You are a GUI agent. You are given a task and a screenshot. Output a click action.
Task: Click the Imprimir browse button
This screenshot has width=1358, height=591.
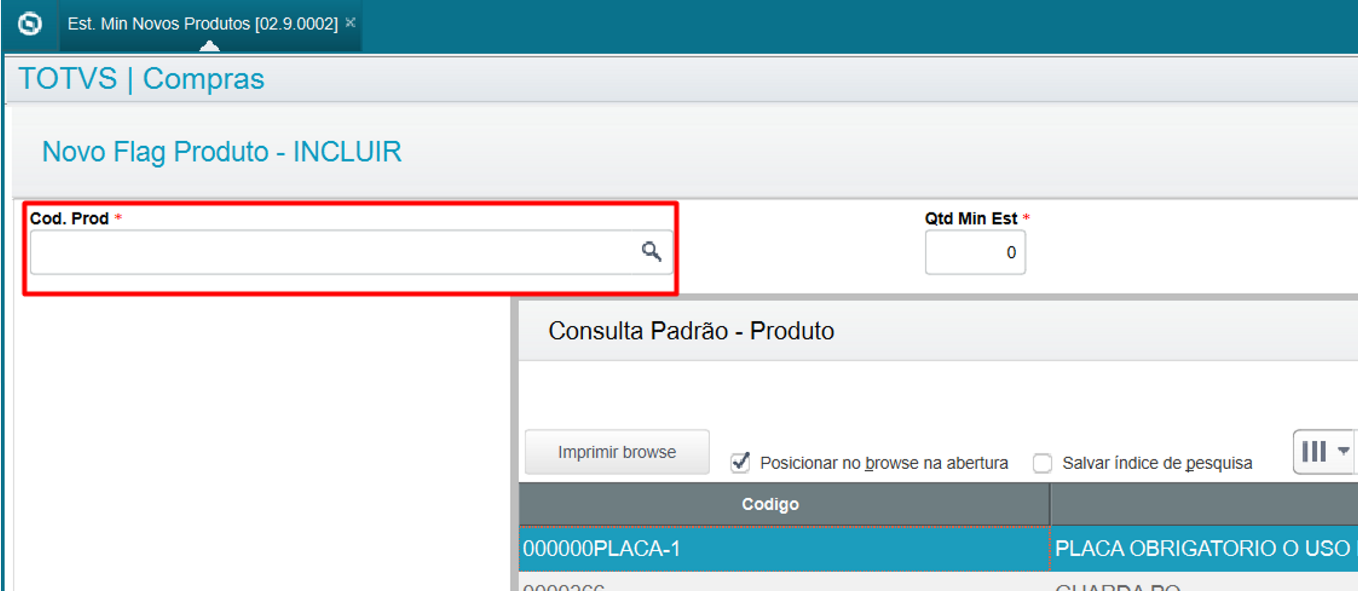[617, 452]
